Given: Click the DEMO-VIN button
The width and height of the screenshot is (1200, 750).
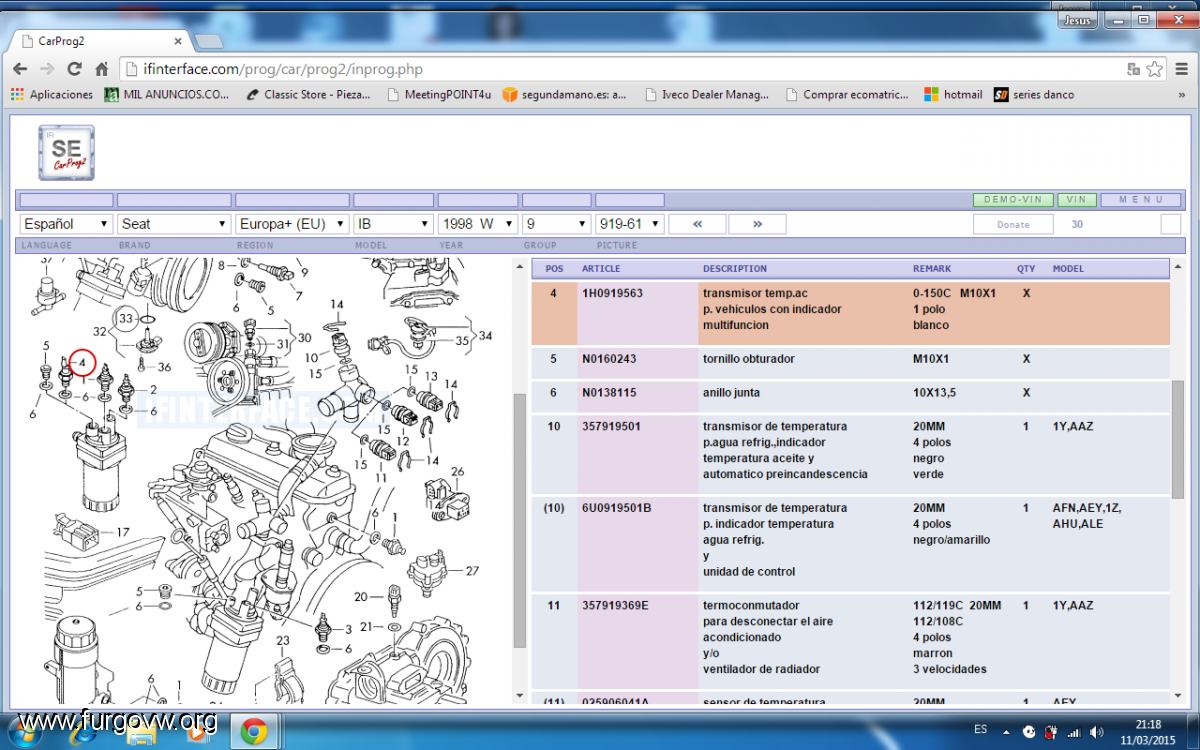Looking at the screenshot, I should click(x=1013, y=200).
